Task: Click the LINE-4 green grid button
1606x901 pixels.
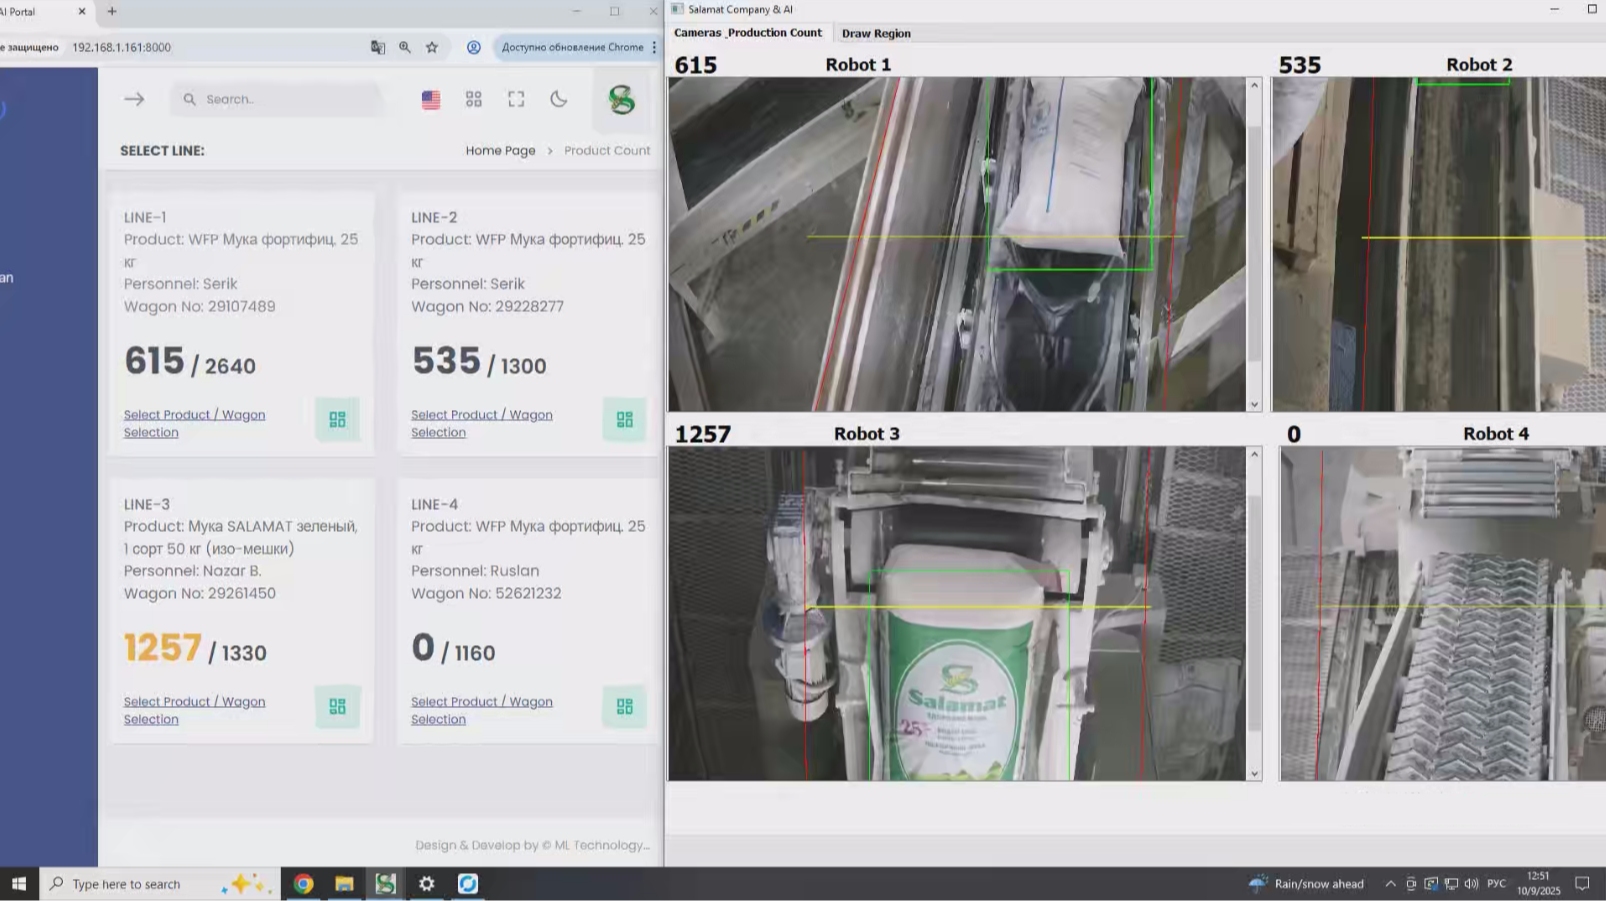Action: [x=624, y=707]
